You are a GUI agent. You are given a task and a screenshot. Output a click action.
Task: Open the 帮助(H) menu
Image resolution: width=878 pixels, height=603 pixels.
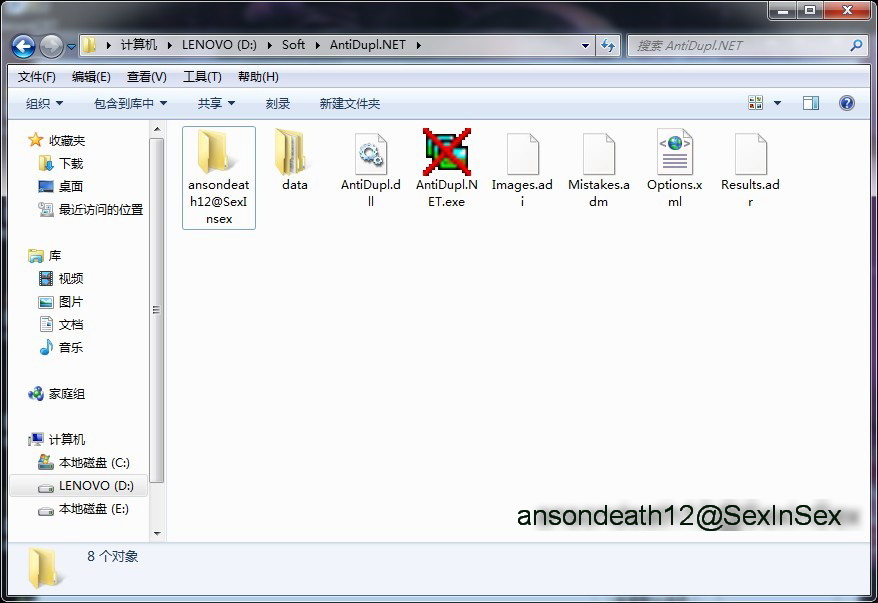(x=258, y=77)
